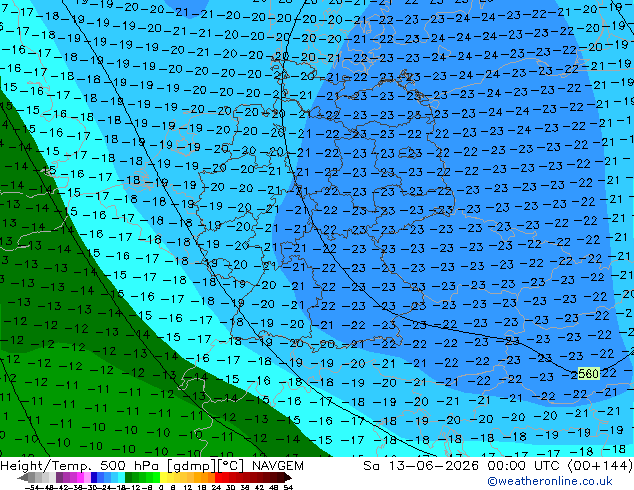Click the legend scale value 0

pos(161,488)
